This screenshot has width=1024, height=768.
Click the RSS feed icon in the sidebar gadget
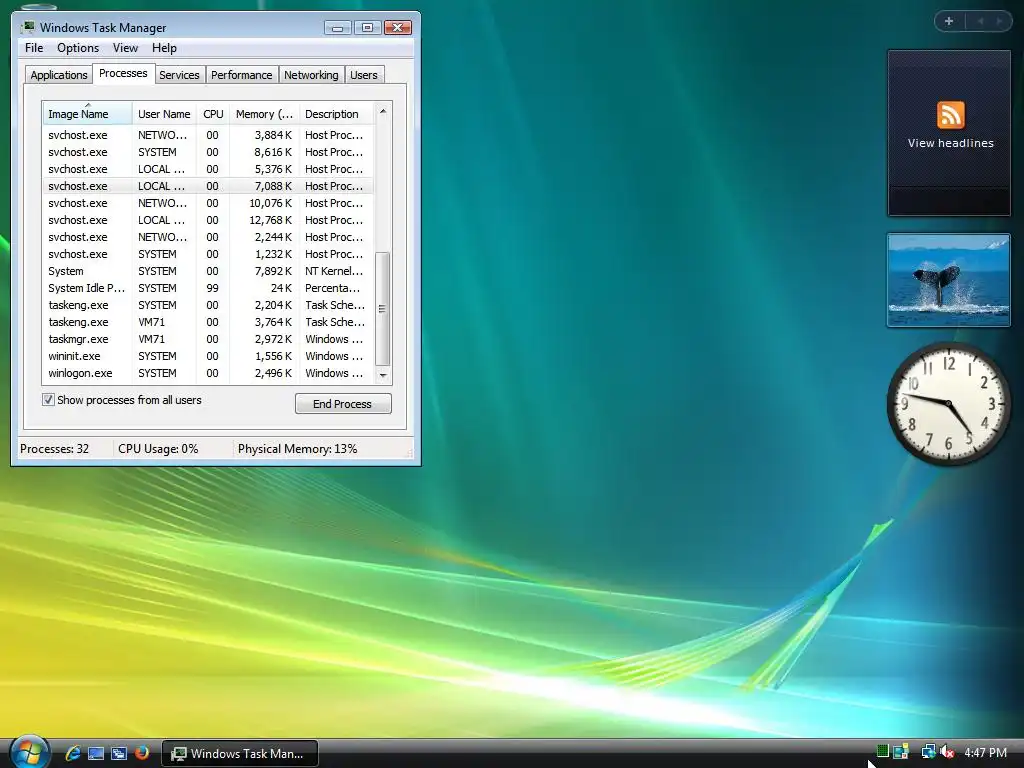(950, 115)
